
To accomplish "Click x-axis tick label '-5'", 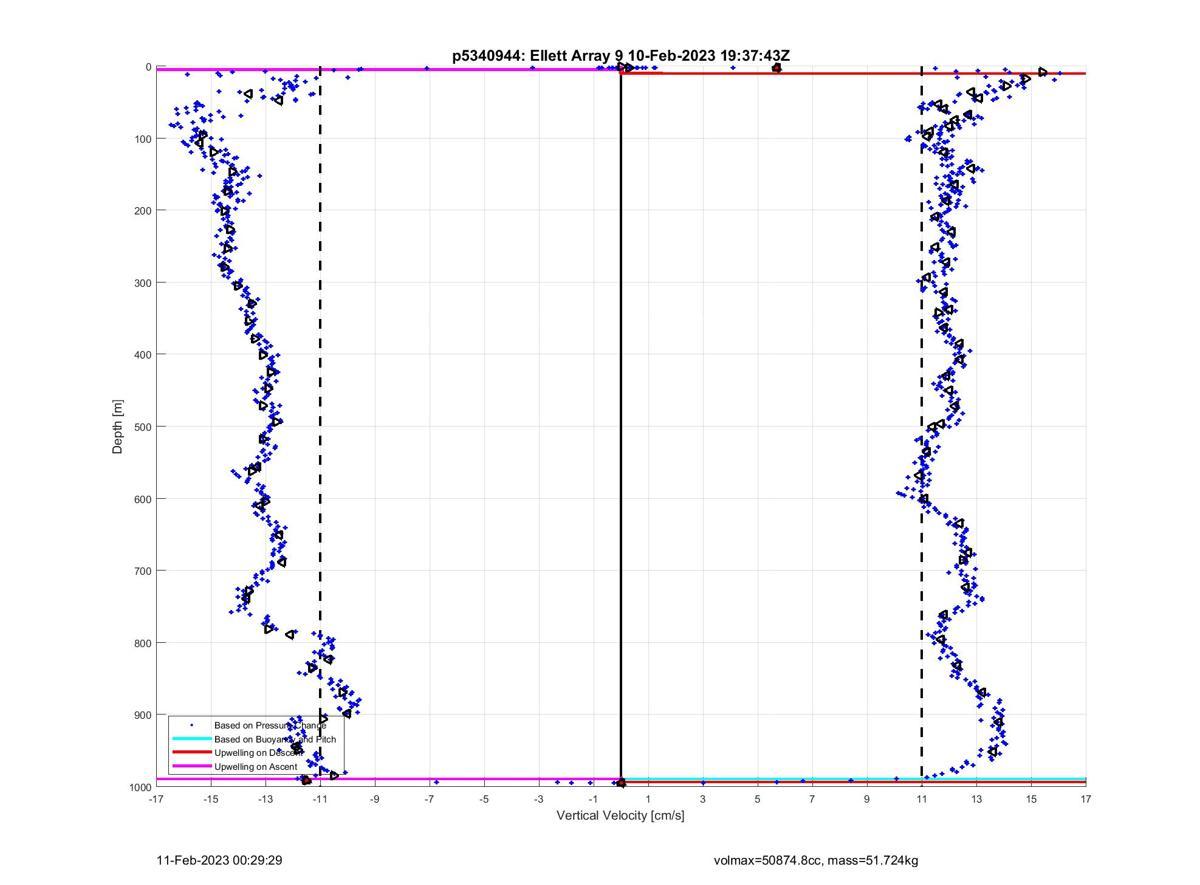I will click(x=484, y=799).
